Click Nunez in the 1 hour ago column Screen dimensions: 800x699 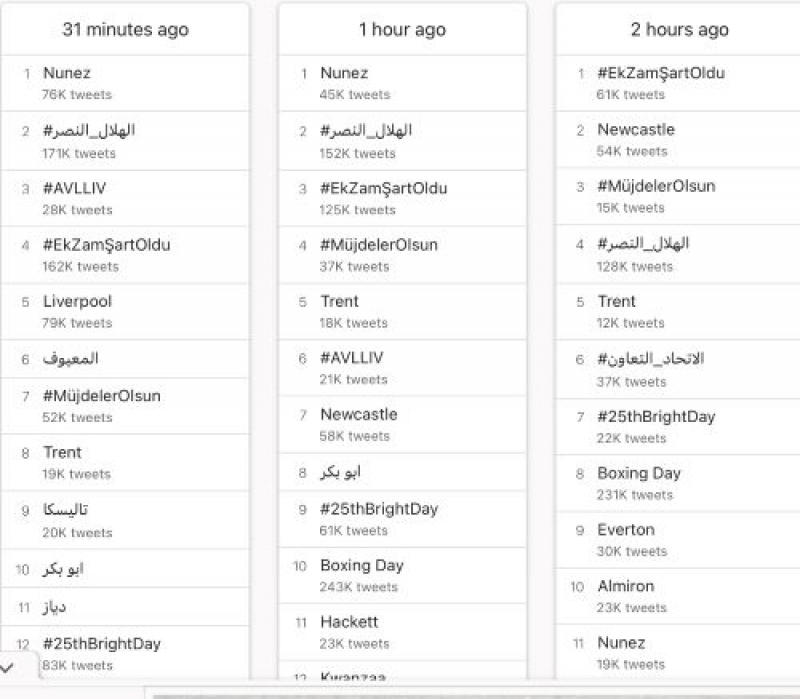point(344,73)
